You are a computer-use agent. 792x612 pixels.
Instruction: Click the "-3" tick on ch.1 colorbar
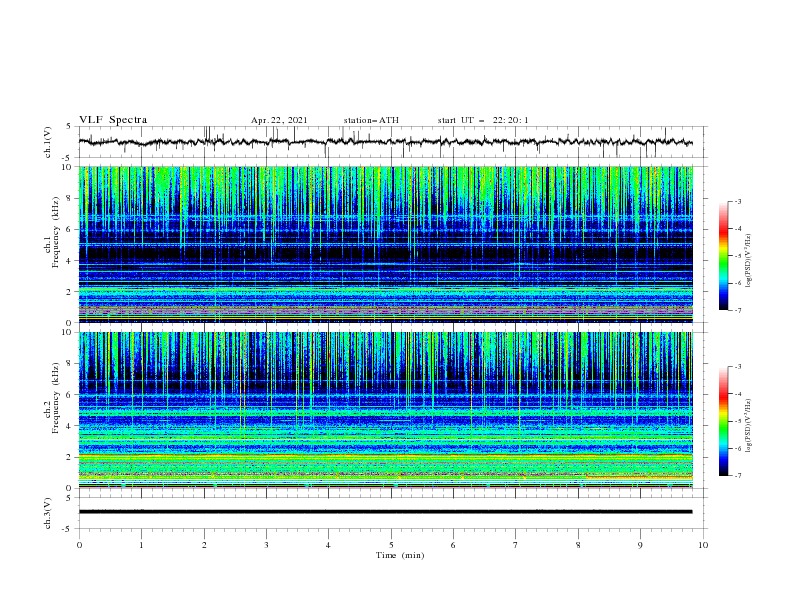(737, 201)
